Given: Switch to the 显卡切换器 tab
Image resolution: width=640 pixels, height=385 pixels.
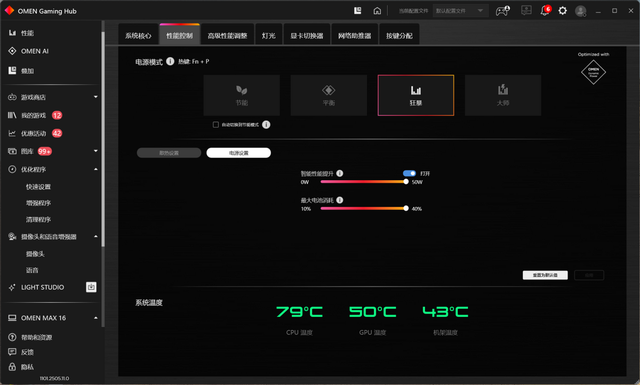Looking at the screenshot, I should tap(307, 35).
